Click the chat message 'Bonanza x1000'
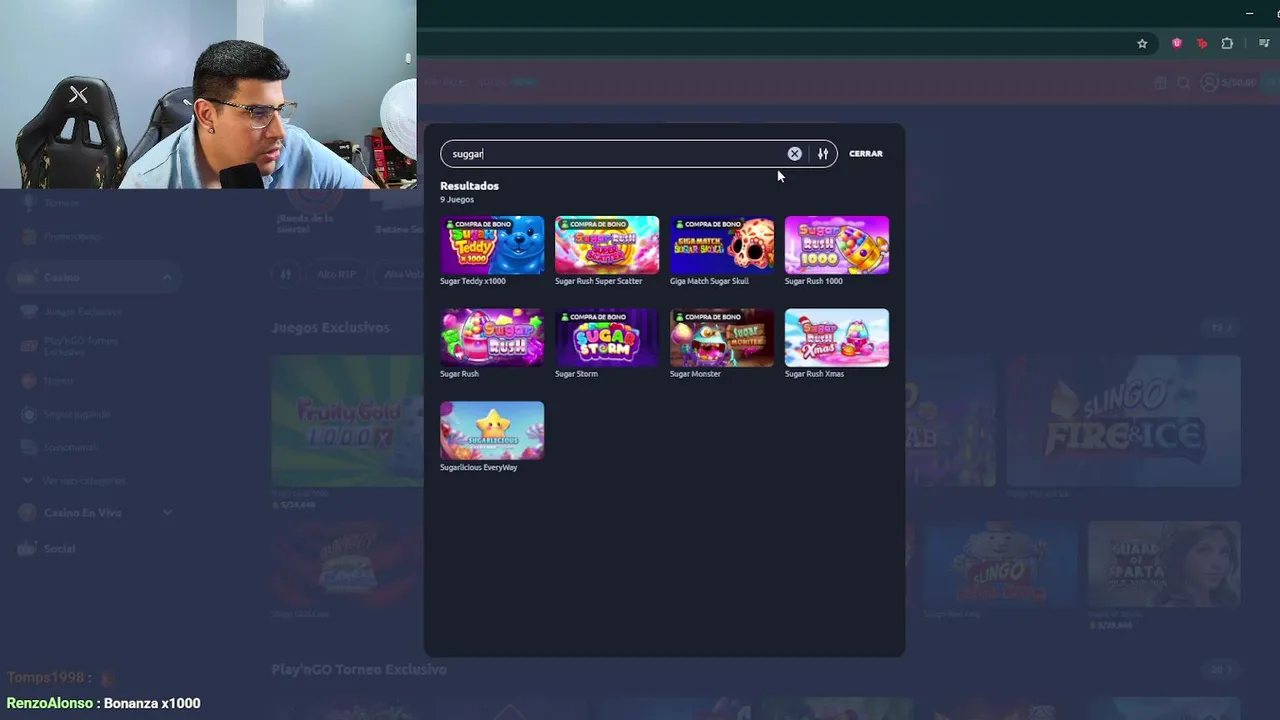Viewport: 1280px width, 720px height. 152,704
